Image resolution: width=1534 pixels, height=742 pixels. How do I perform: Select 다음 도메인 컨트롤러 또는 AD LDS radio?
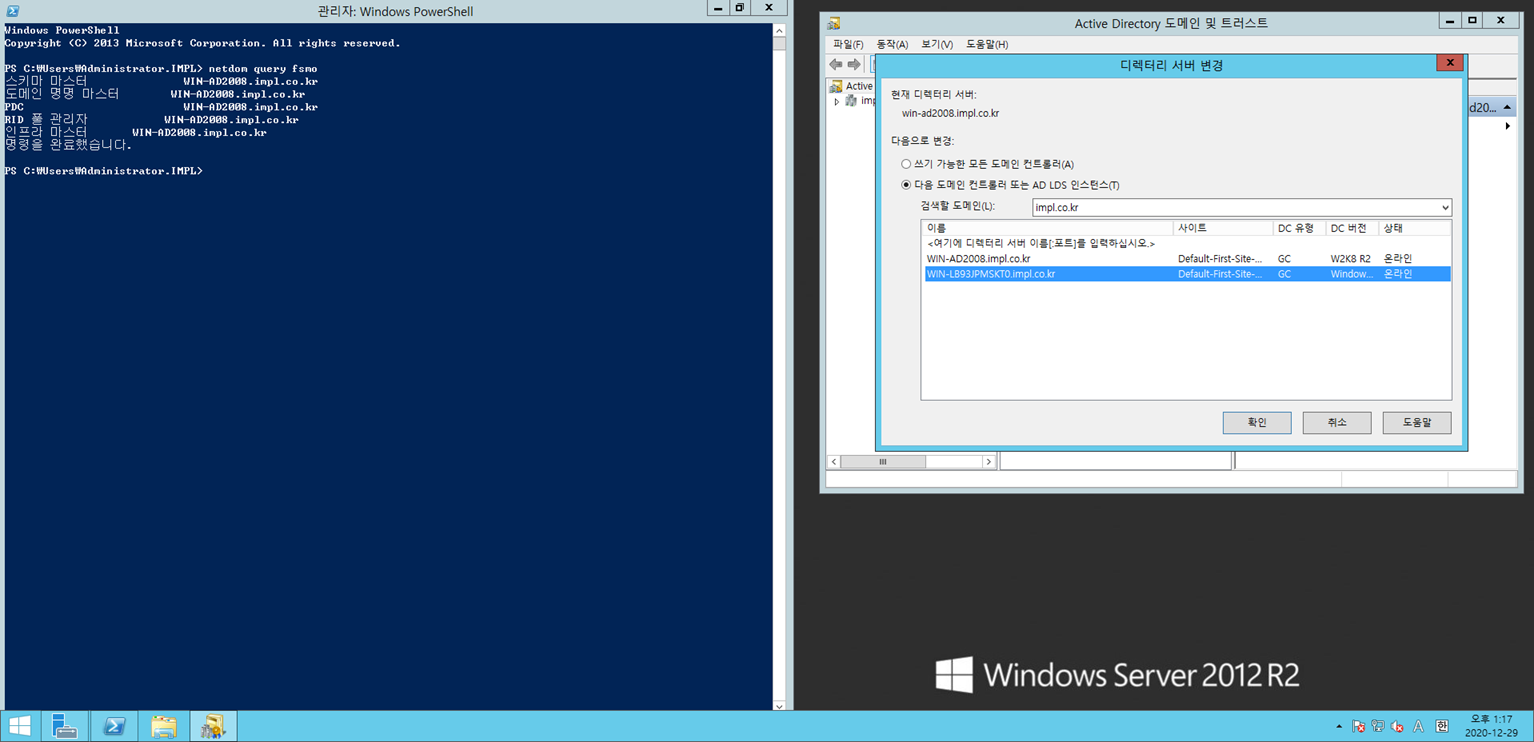pos(906,185)
